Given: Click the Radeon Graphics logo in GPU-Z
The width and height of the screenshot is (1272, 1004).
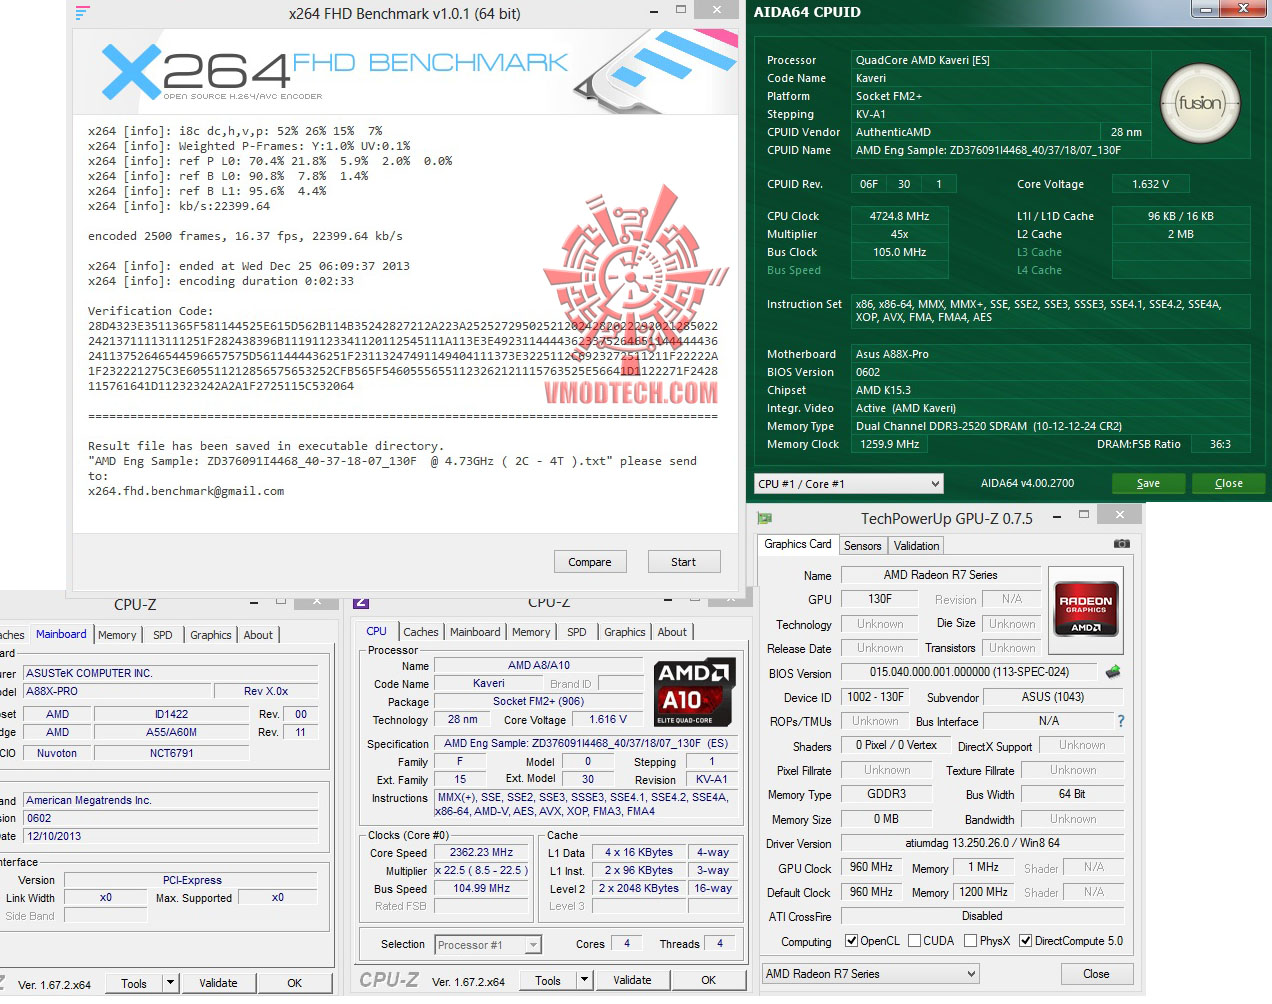Looking at the screenshot, I should pos(1086,610).
